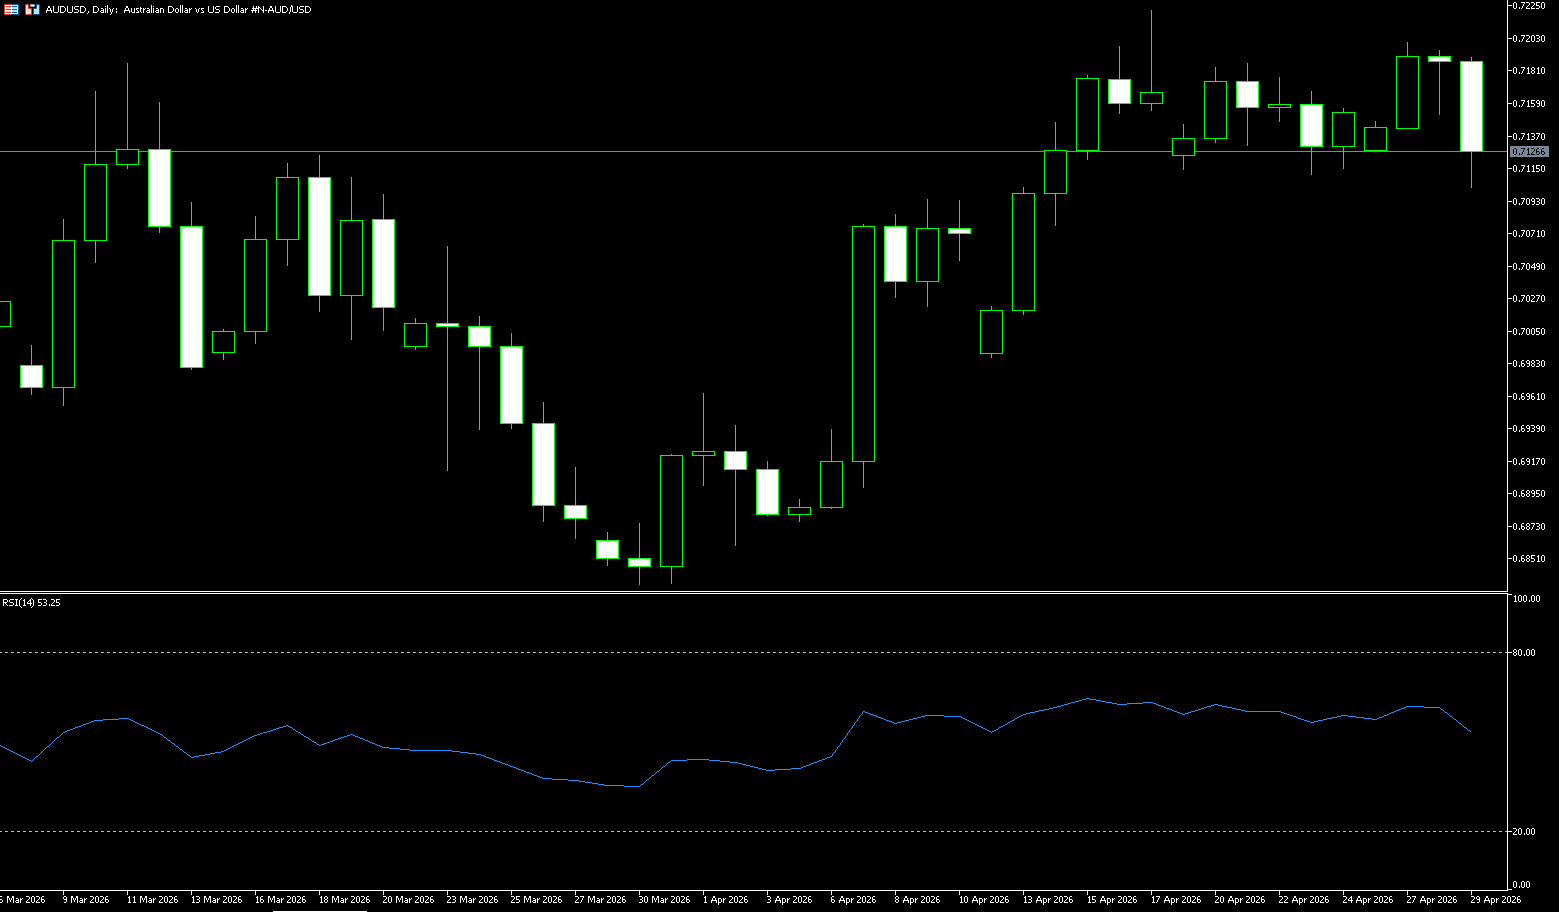Click the red table icon at top-left

(11, 9)
